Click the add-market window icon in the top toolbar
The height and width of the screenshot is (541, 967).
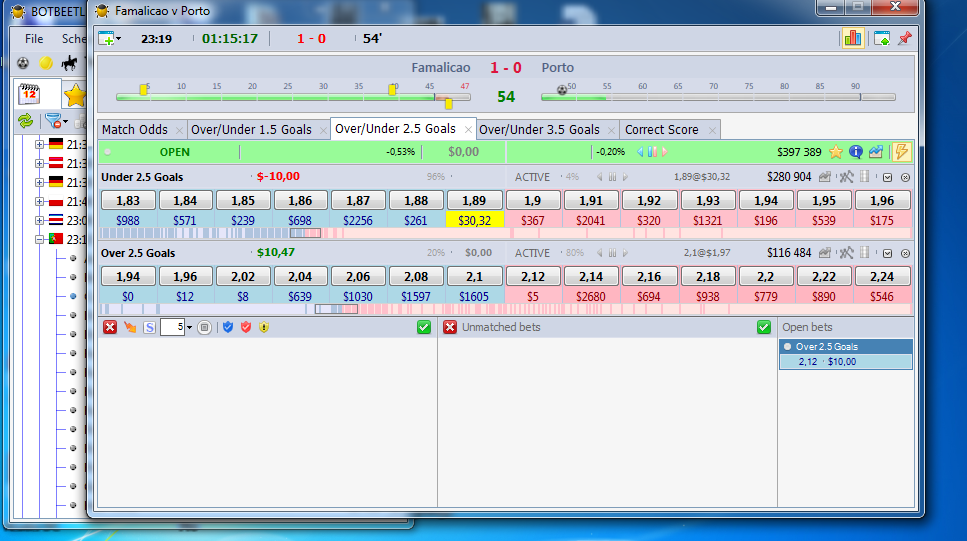click(106, 39)
